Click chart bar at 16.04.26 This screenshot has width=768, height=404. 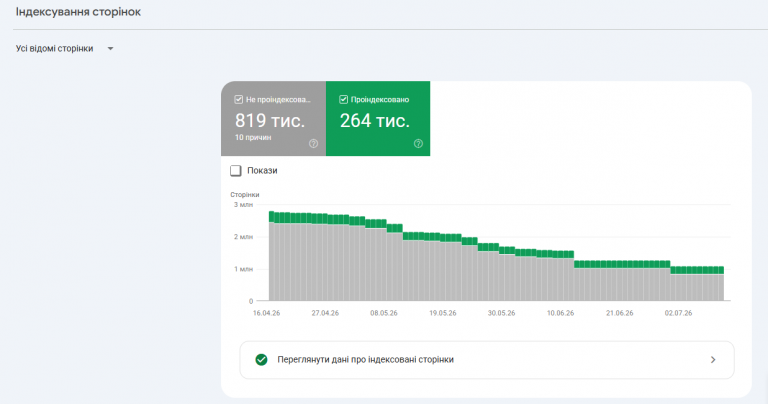[x=272, y=256]
